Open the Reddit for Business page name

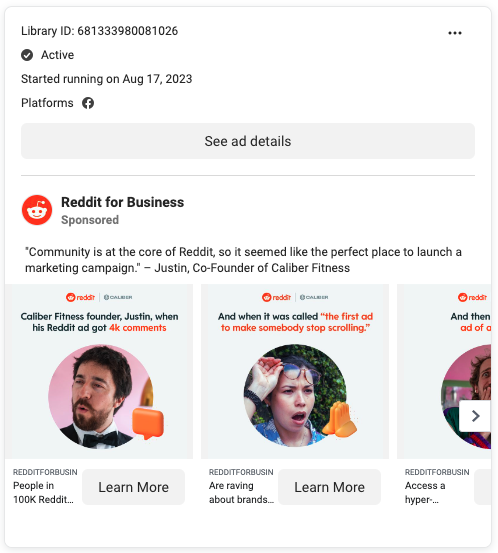click(122, 202)
